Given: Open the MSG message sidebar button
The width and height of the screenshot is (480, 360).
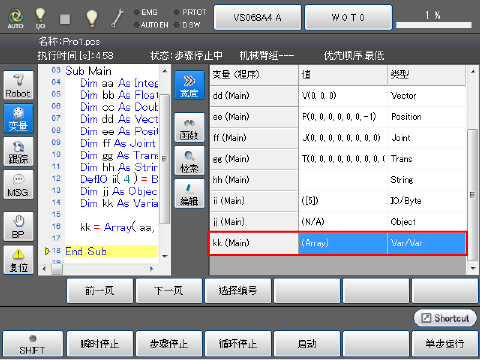Looking at the screenshot, I should click(18, 184).
